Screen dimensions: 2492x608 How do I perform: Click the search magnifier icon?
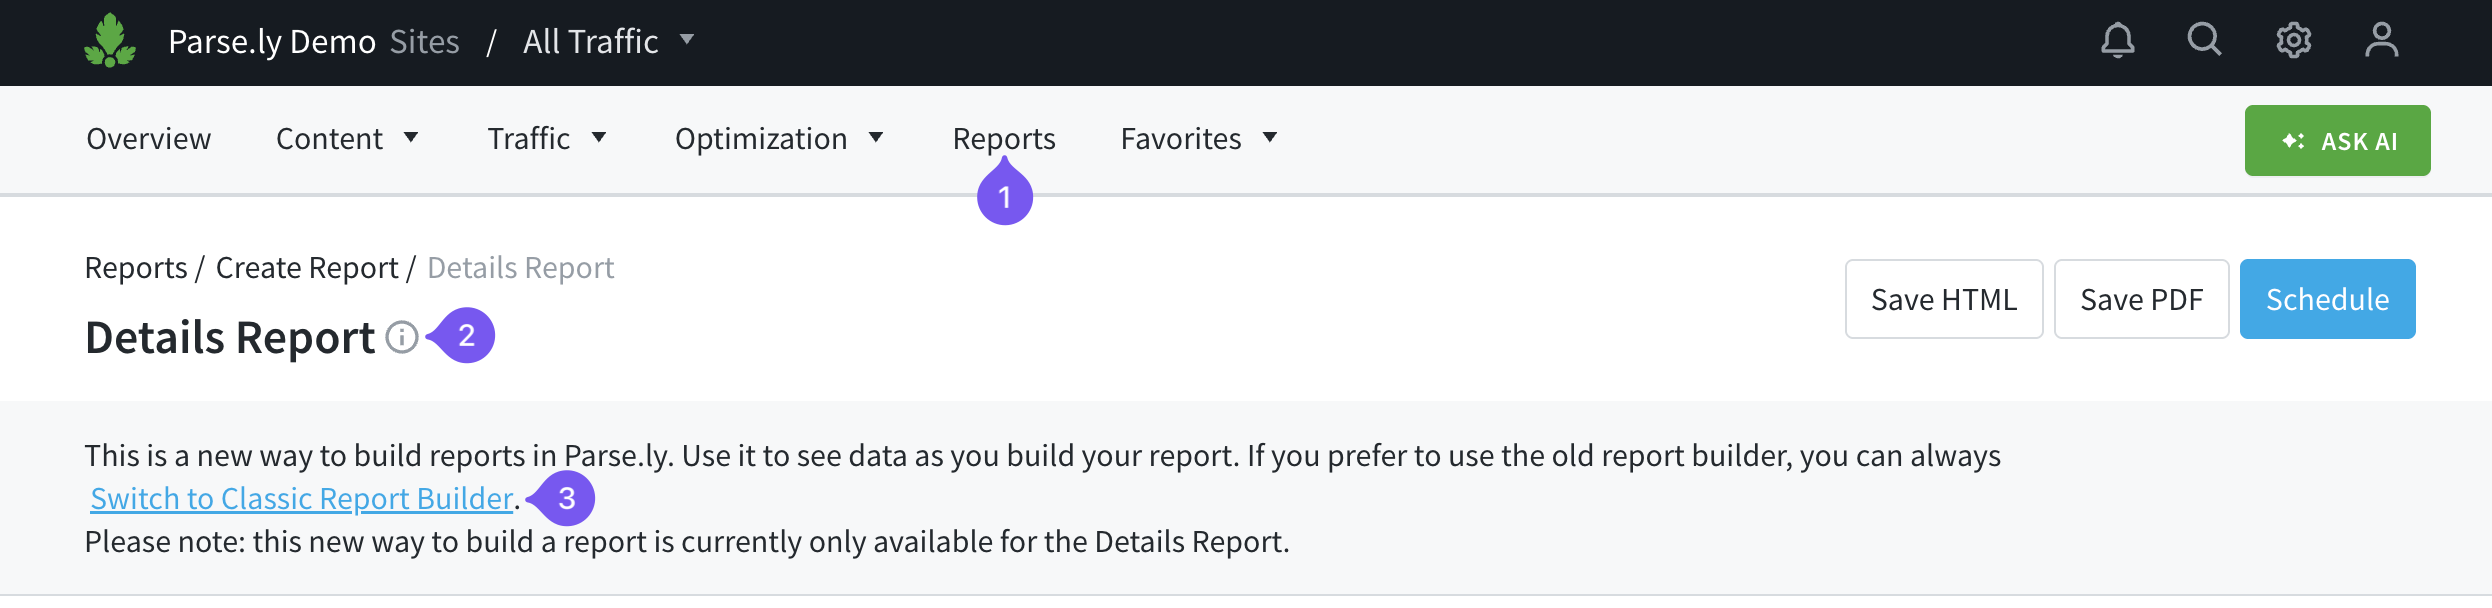point(2204,40)
